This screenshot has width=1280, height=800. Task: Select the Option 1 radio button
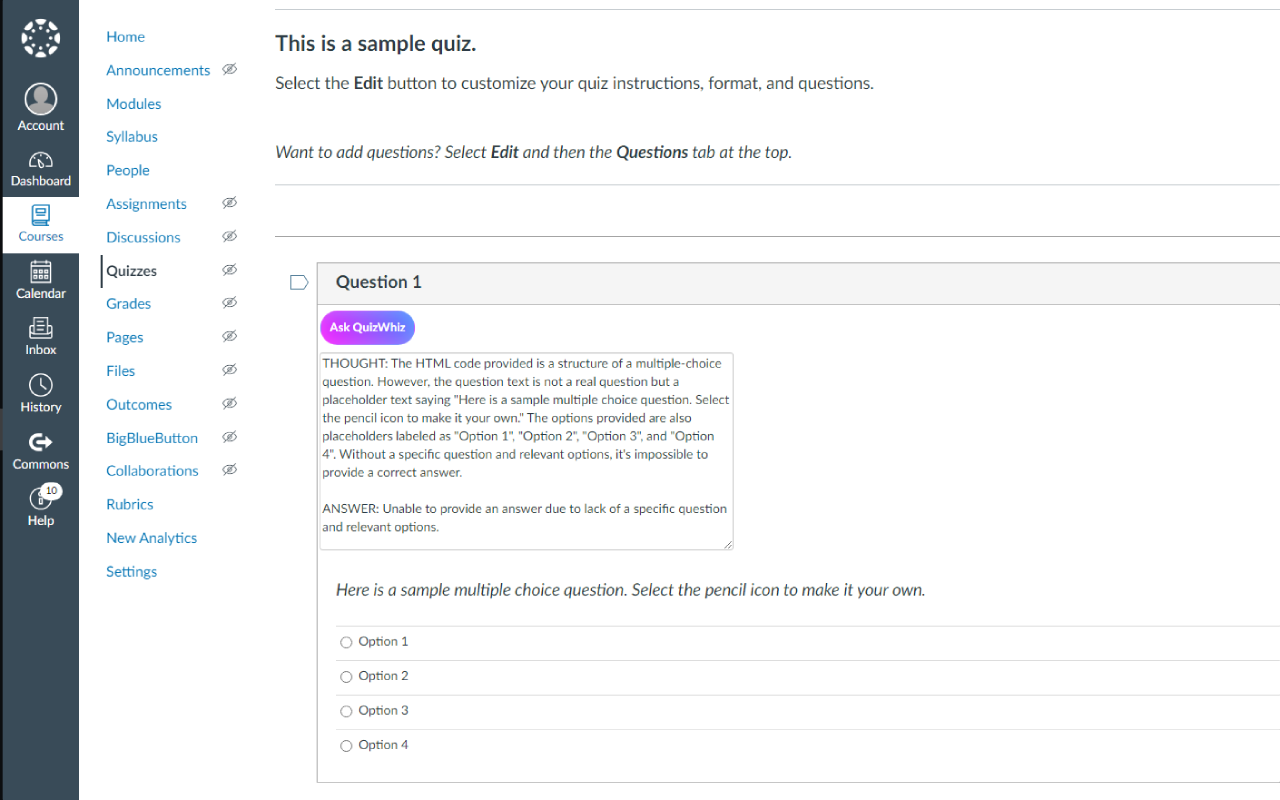(x=346, y=642)
